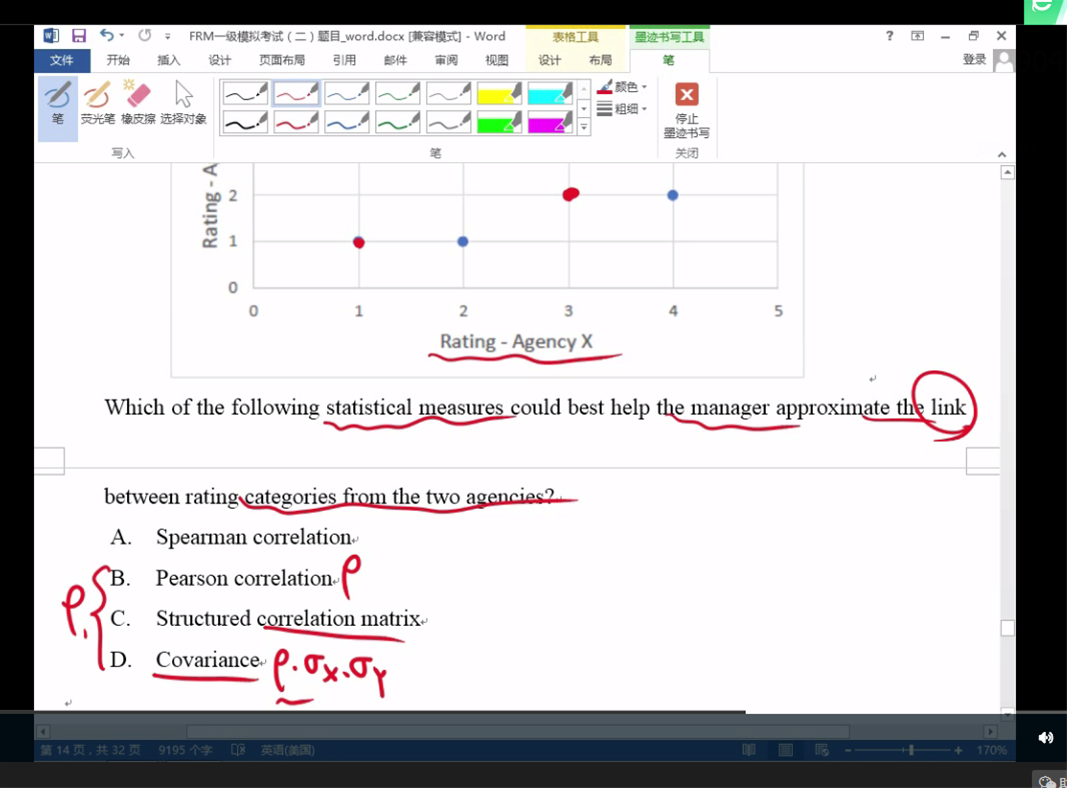
Task: Choose the thin gray pen style
Action: [x=448, y=93]
